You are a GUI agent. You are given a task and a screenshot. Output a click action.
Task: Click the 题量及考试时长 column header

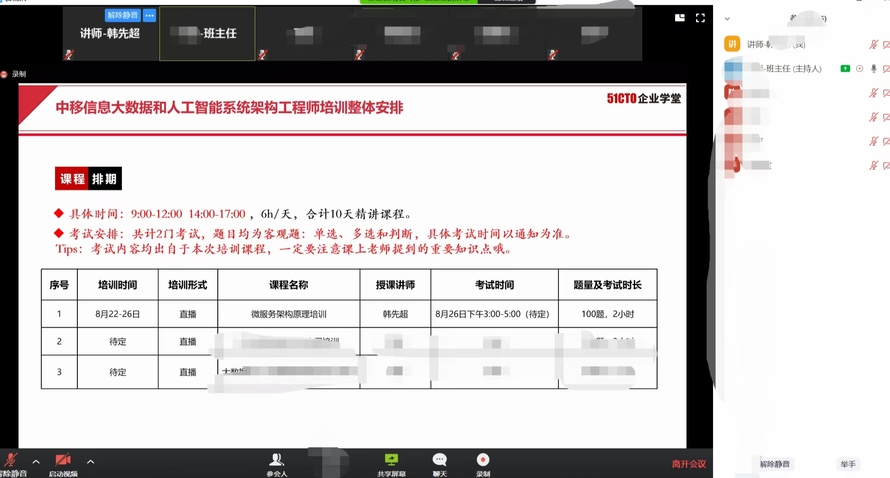point(608,285)
